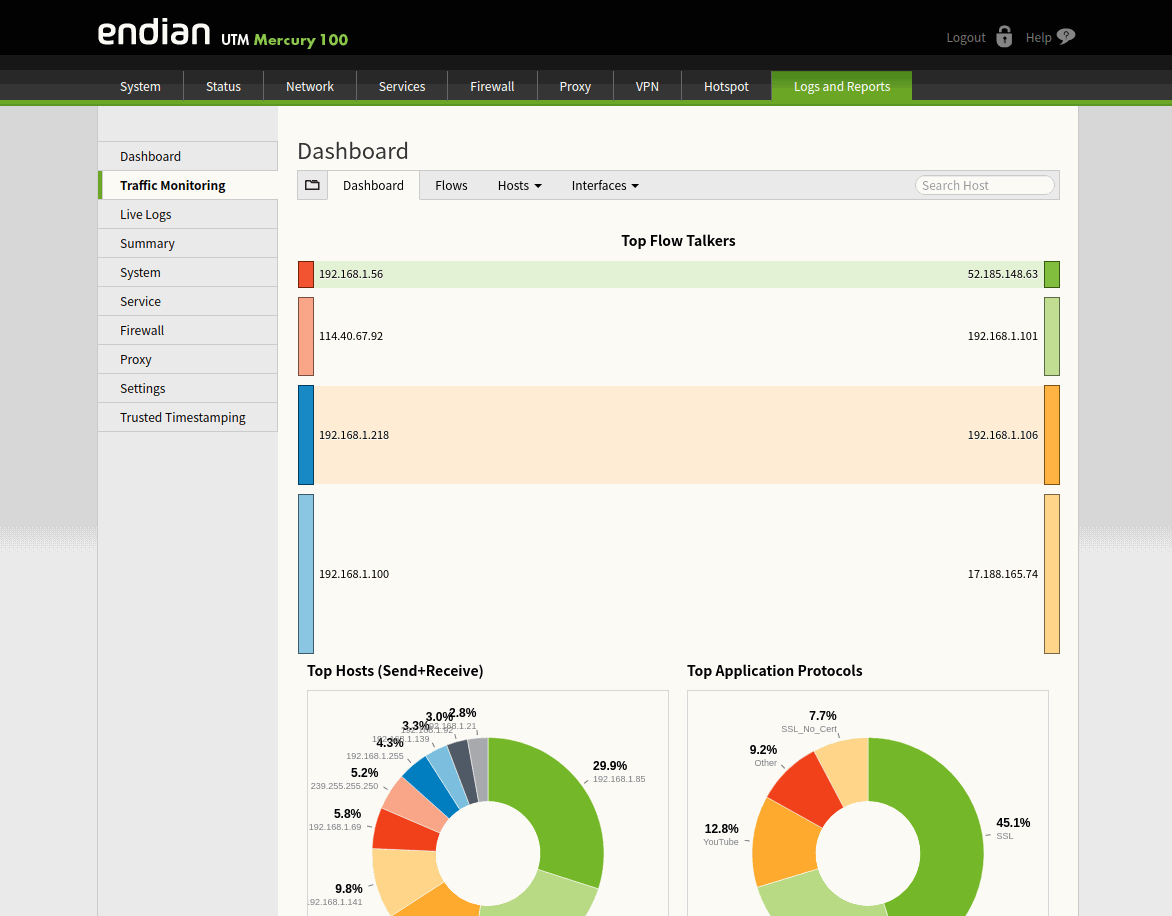Click host label 192.168.1.100
This screenshot has height=916, width=1172.
(354, 574)
